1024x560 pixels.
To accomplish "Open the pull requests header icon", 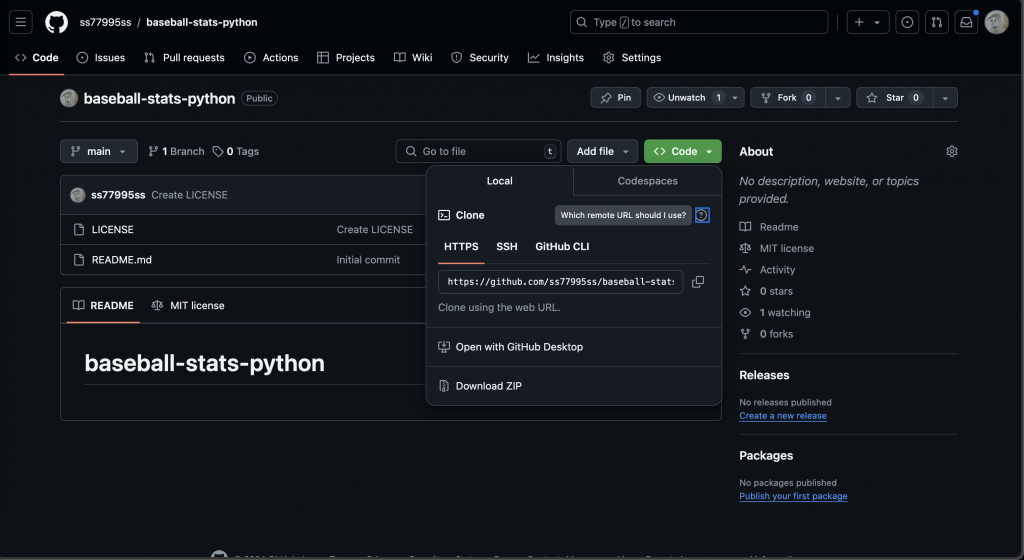I will (x=937, y=22).
